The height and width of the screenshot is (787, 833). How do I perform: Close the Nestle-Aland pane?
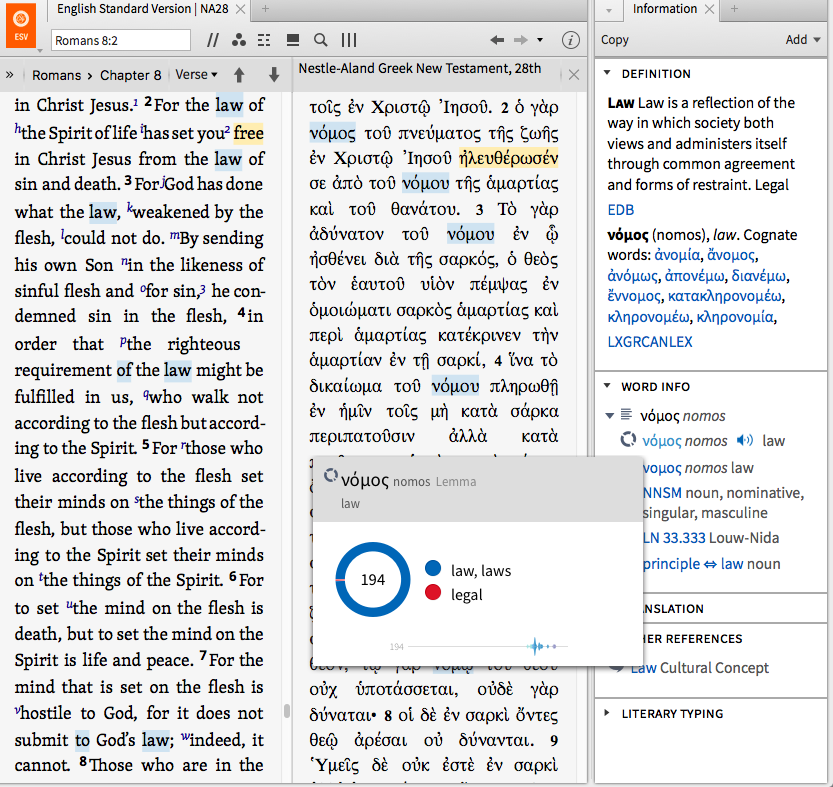[x=574, y=75]
